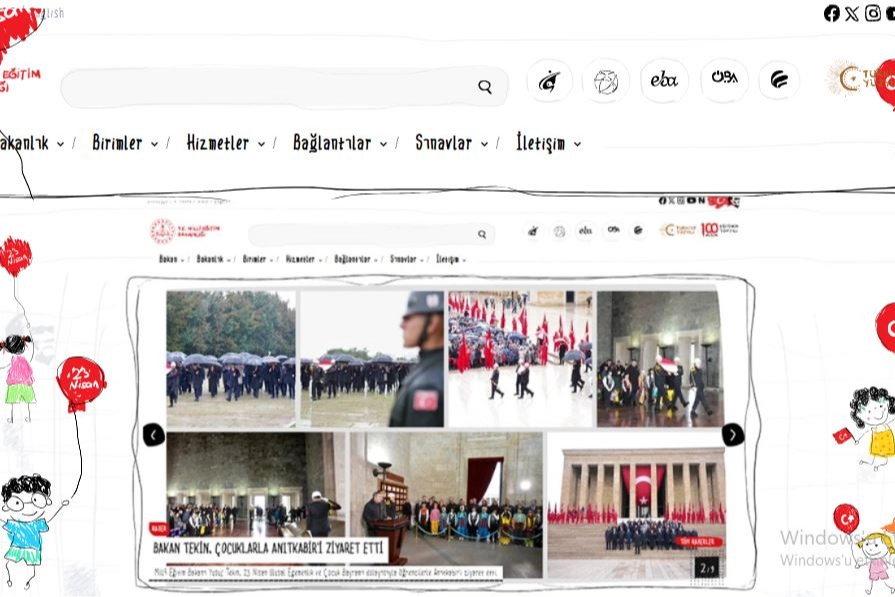The image size is (895, 597).
Task: Expand the large Bağlantılar dropdown menu
Action: coord(339,143)
